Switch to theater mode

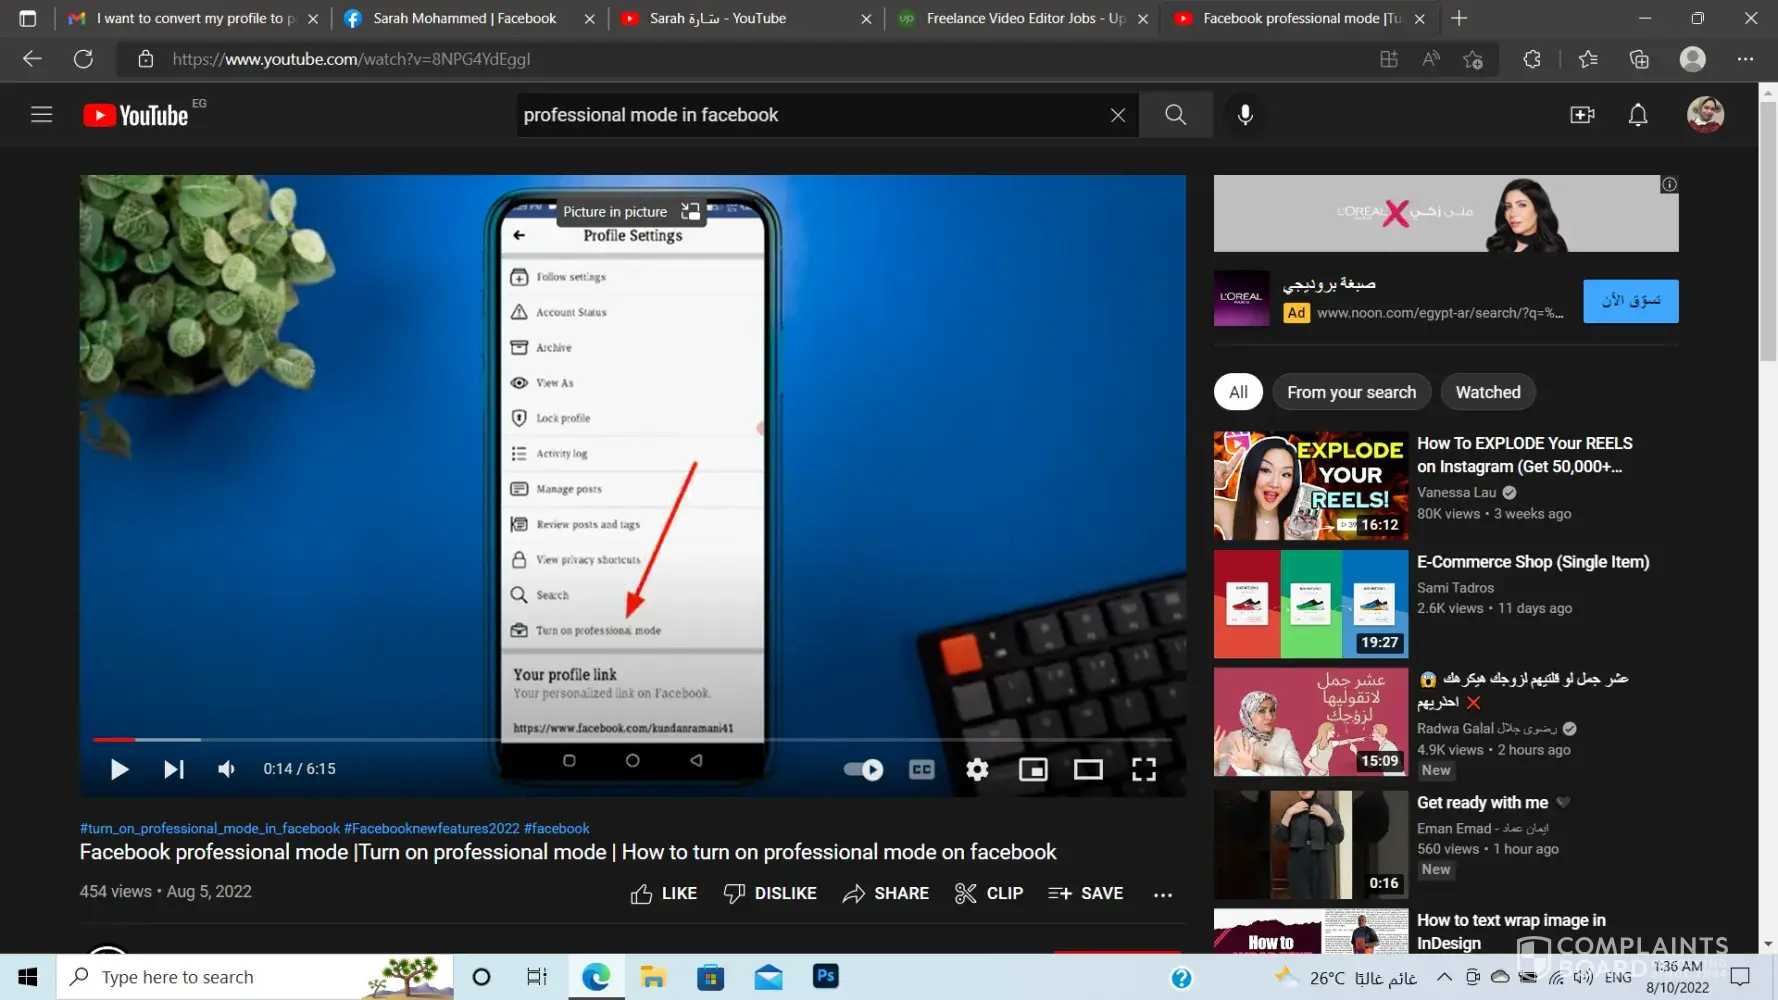1088,769
